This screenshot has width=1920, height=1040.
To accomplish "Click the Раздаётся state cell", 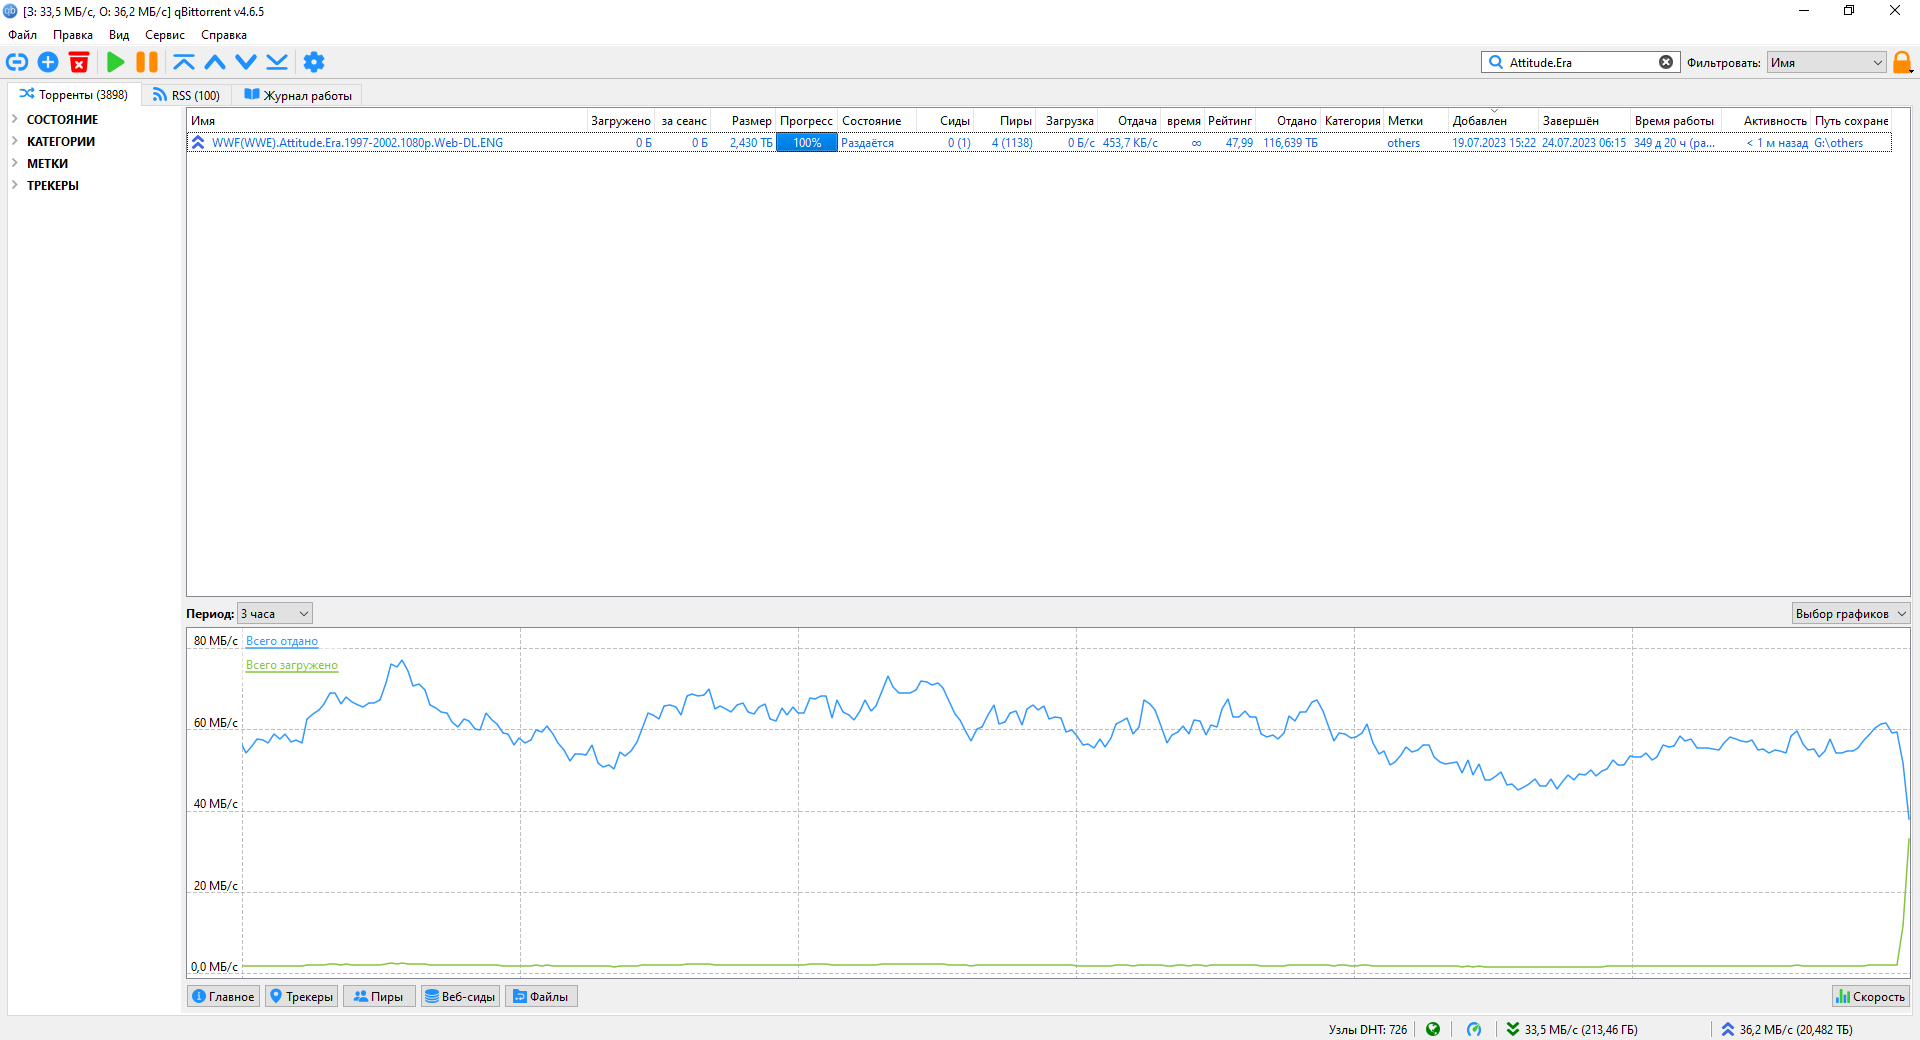I will coord(867,143).
